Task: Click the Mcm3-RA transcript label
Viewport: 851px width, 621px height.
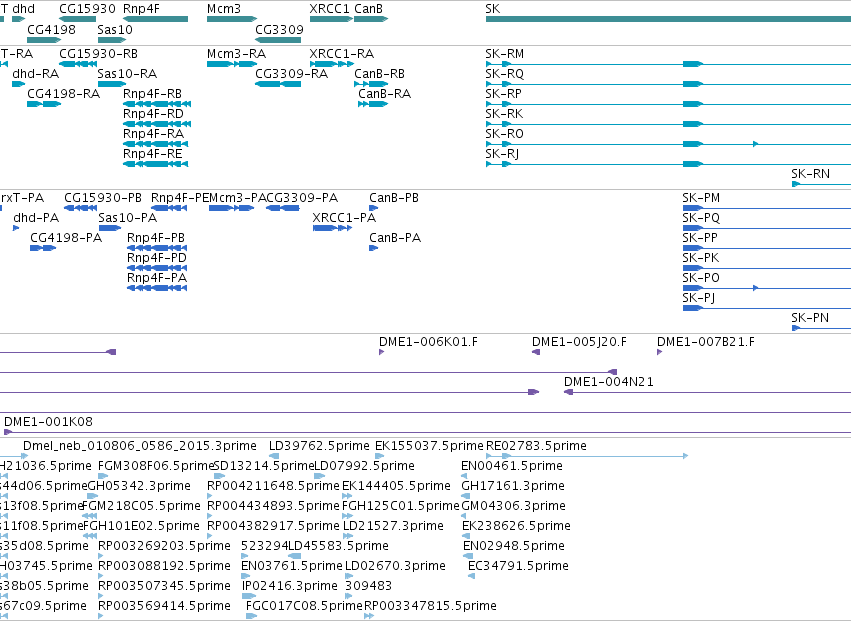Action: pyautogui.click(x=237, y=54)
